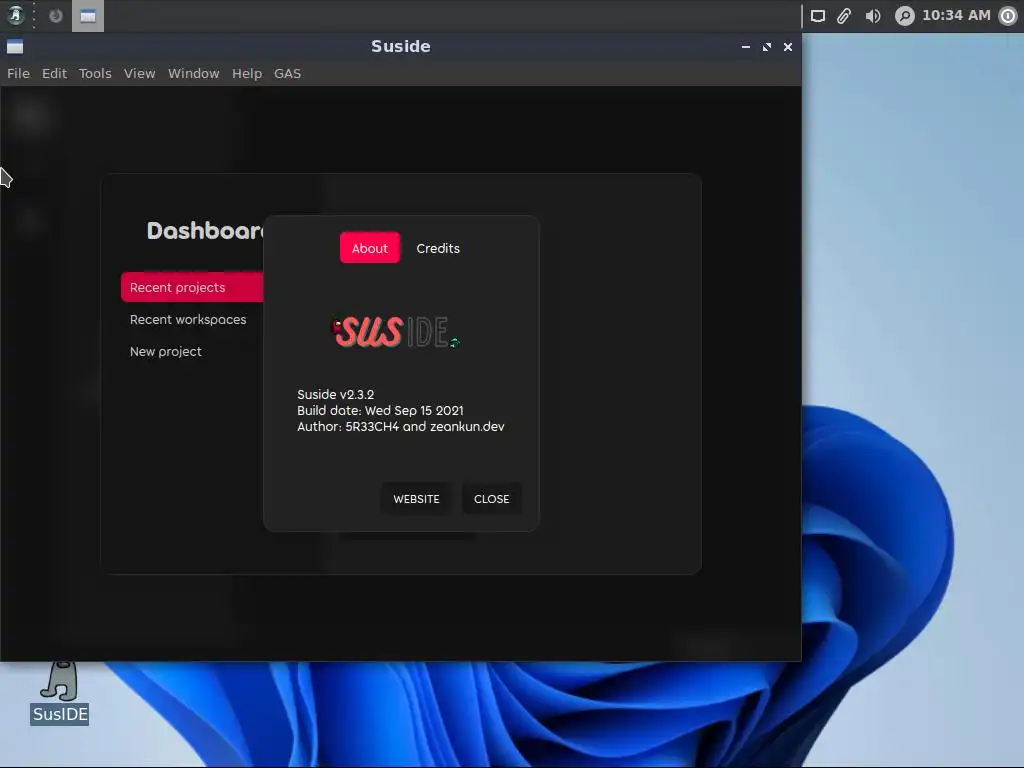
Task: Click the SusIDE logo image
Action: [396, 332]
